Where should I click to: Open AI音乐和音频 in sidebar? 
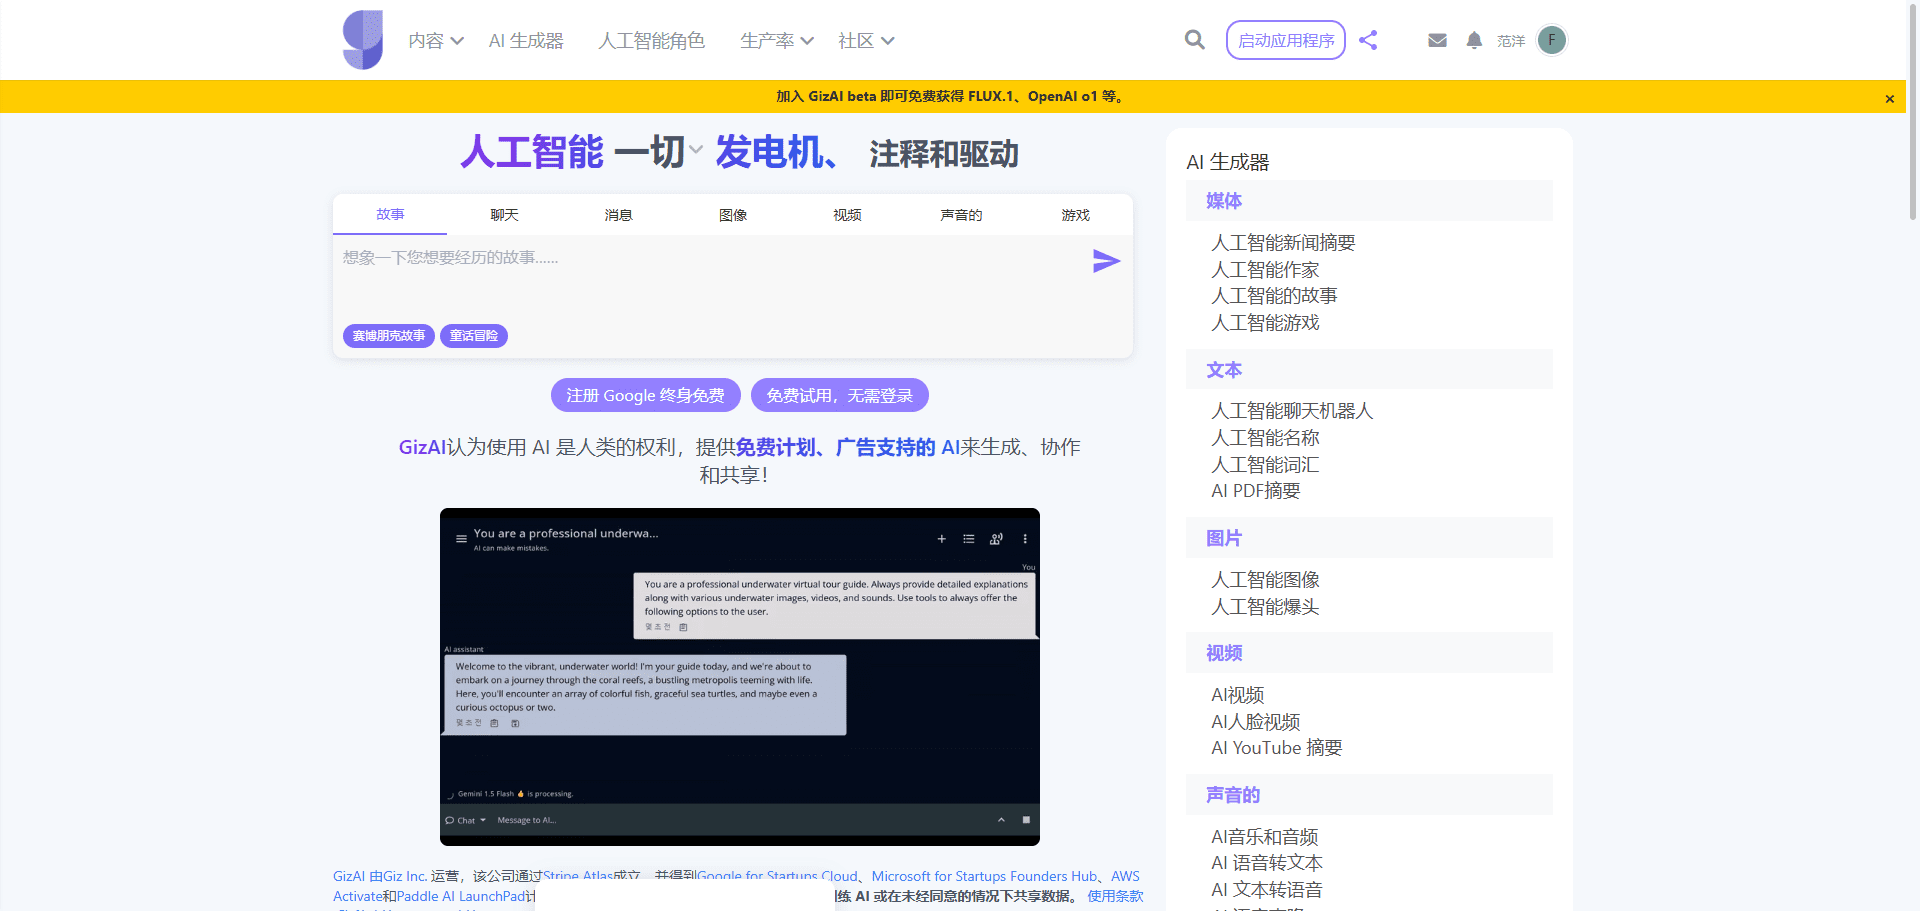[x=1265, y=837]
